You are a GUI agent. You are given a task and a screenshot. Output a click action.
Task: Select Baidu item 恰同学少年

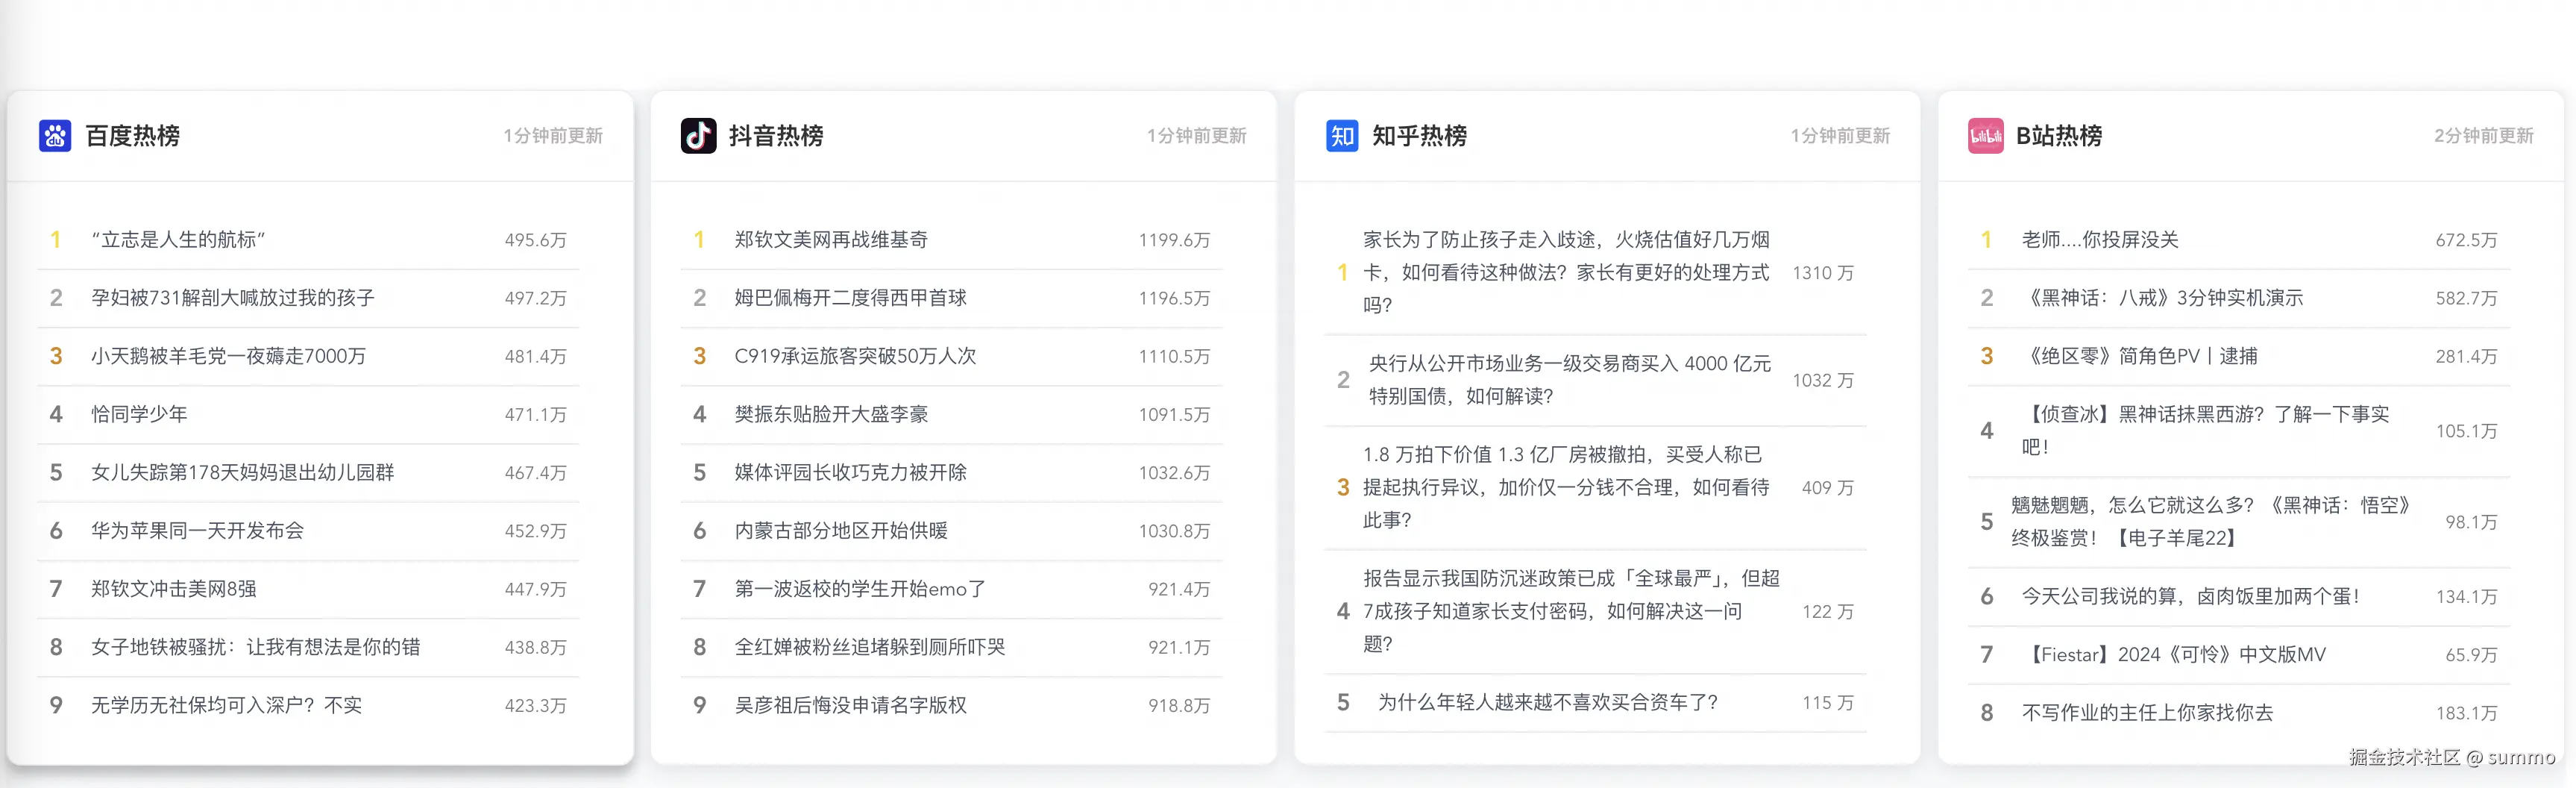(x=139, y=414)
